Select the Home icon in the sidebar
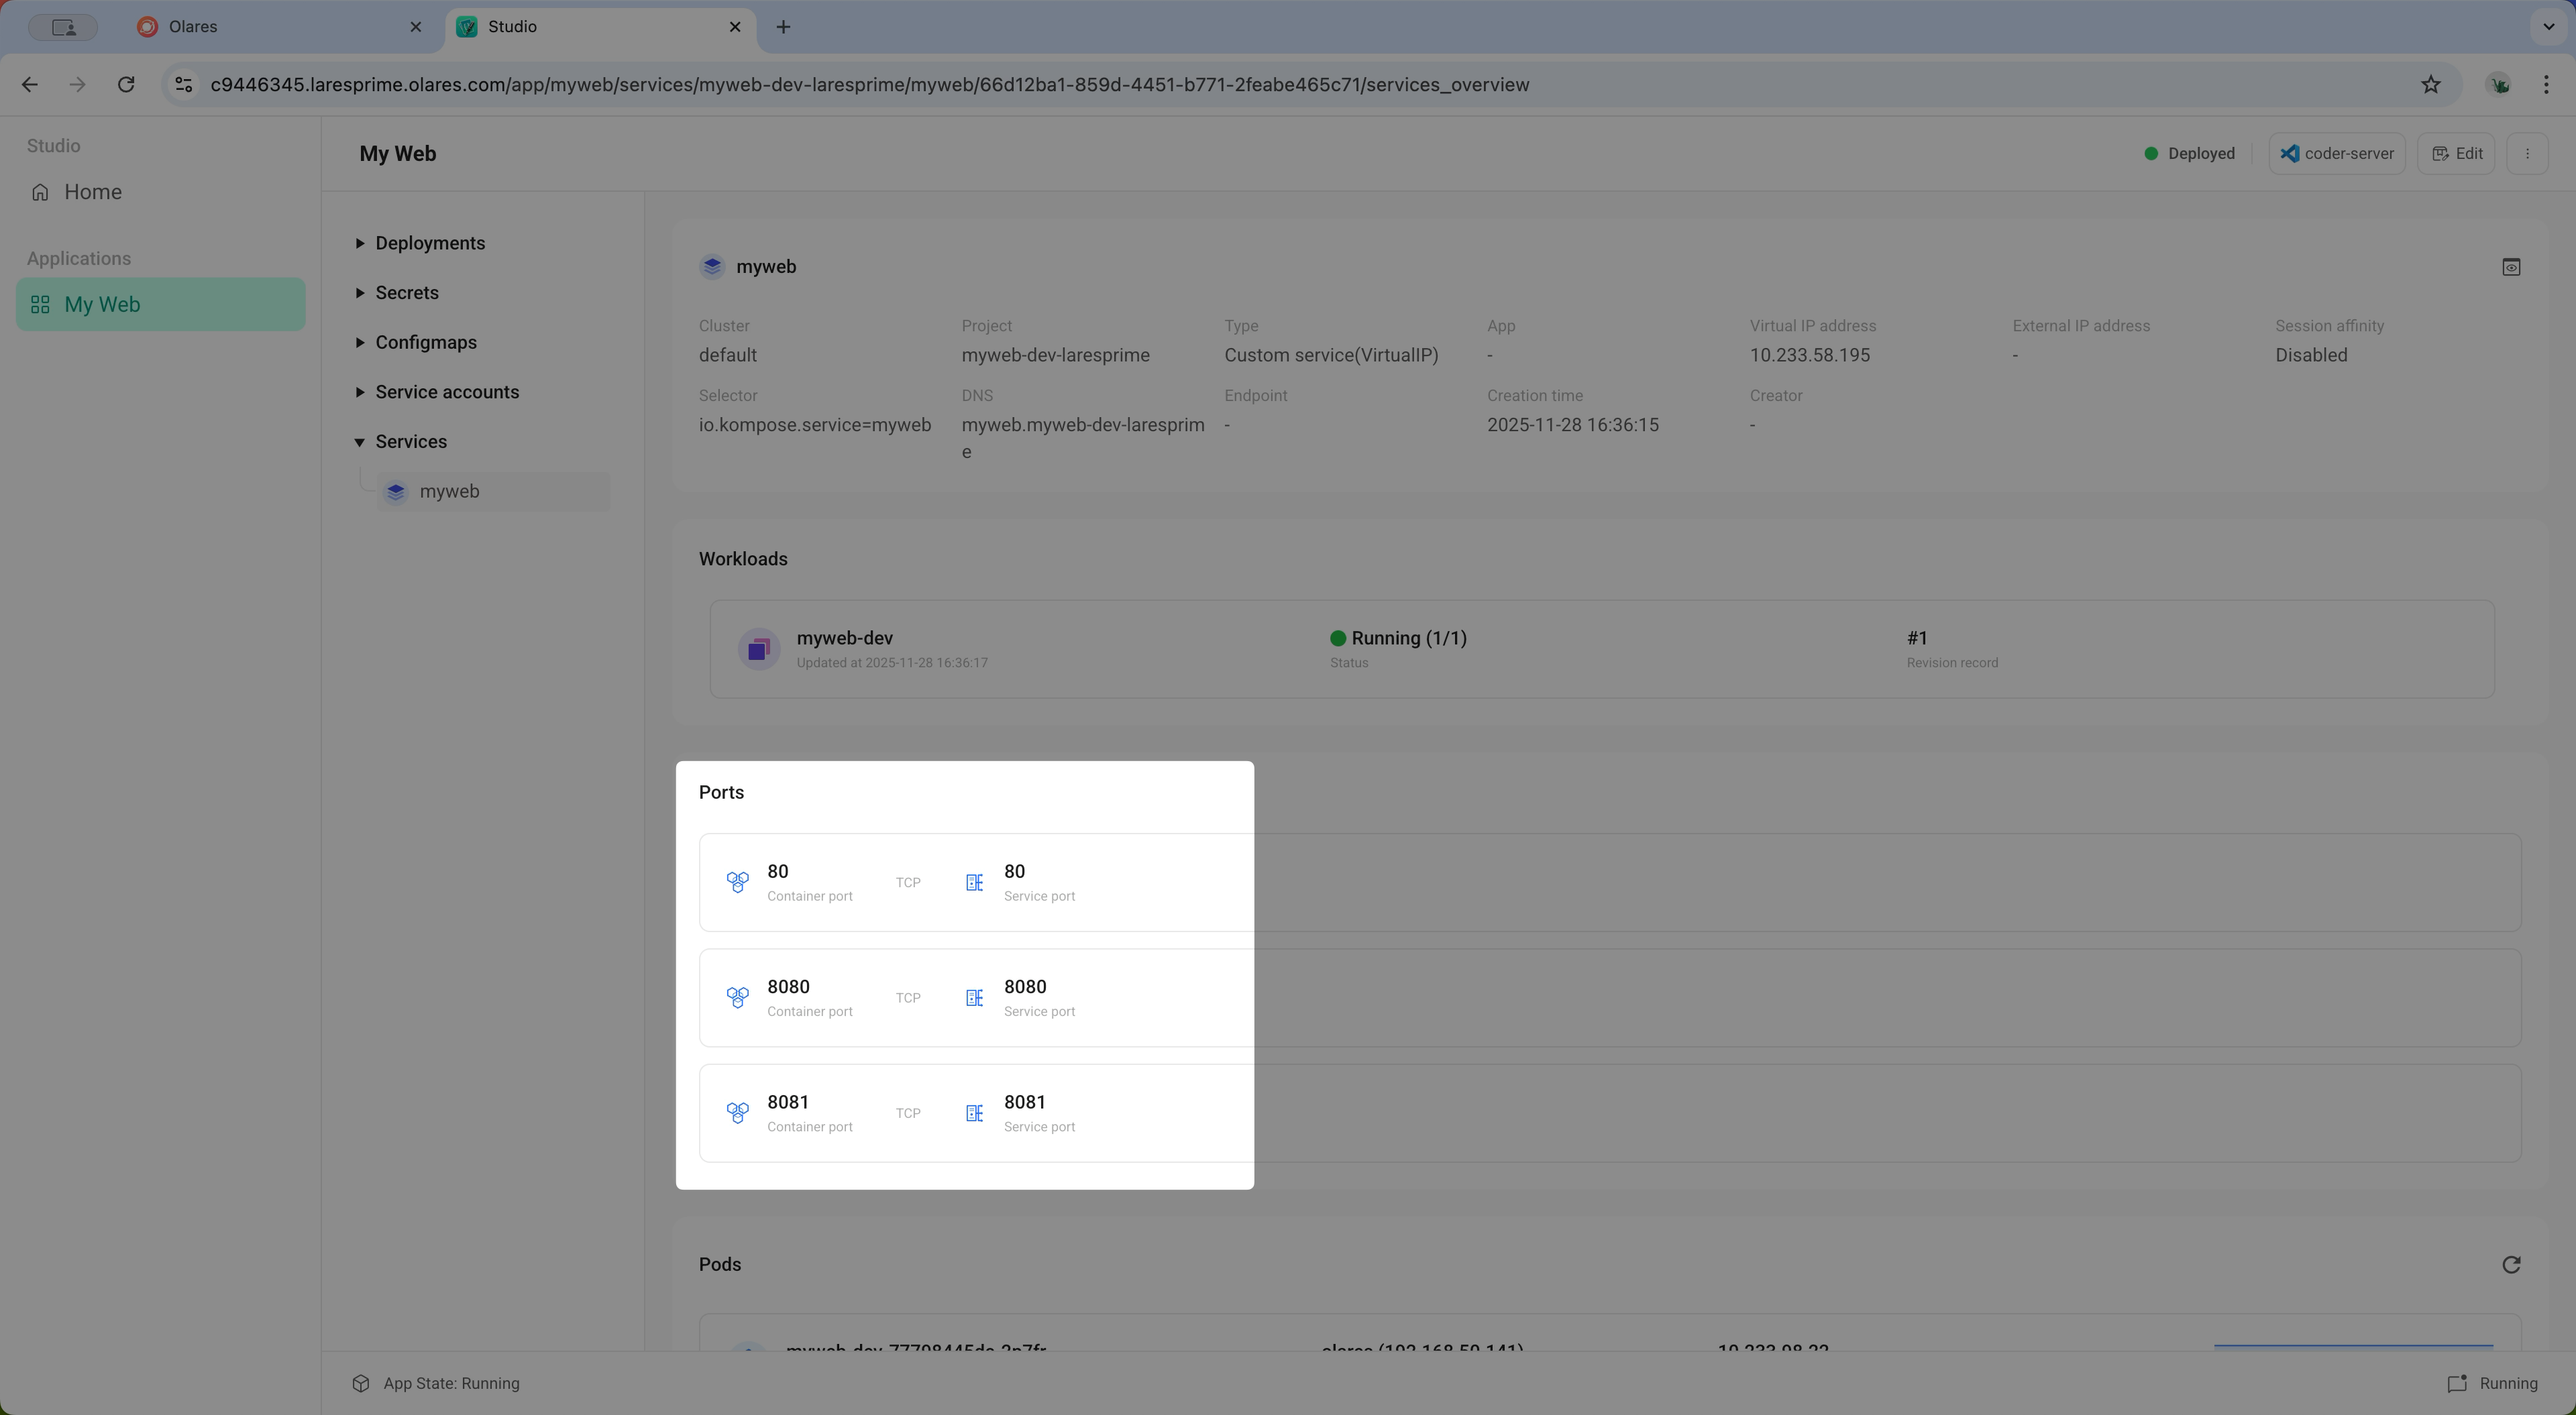The width and height of the screenshot is (2576, 1415). point(40,191)
